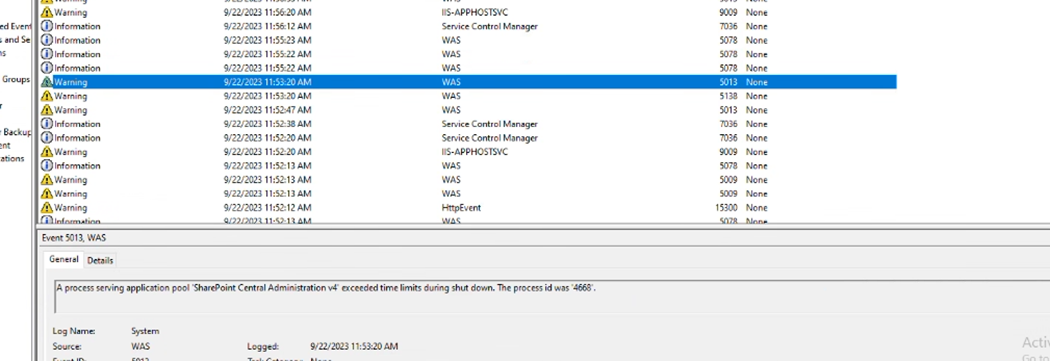
Task: Click the Information level text at 11:52:38 AM
Action: point(77,124)
